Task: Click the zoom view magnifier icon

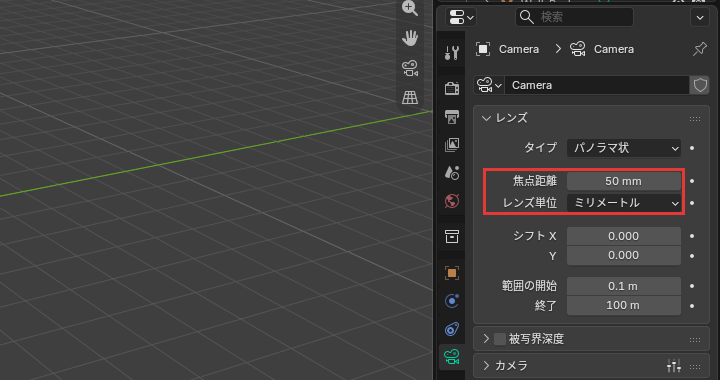Action: click(x=410, y=8)
